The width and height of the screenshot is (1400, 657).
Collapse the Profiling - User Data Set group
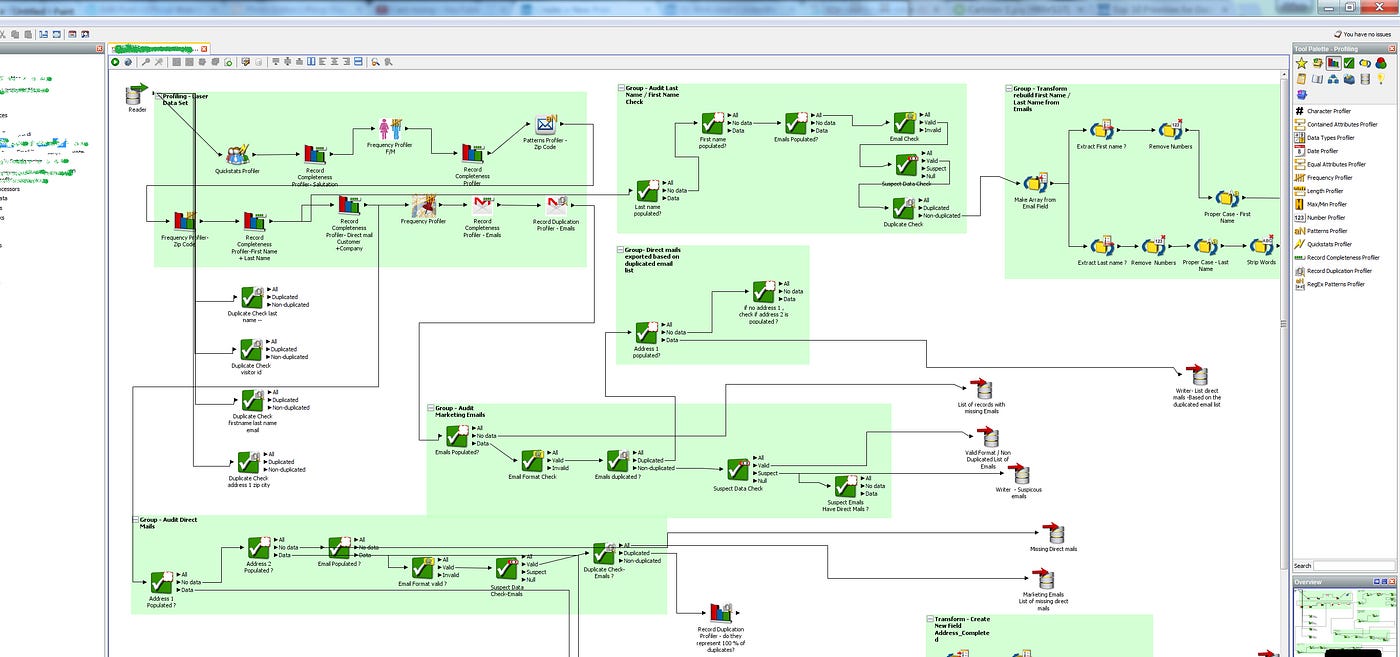[156, 95]
